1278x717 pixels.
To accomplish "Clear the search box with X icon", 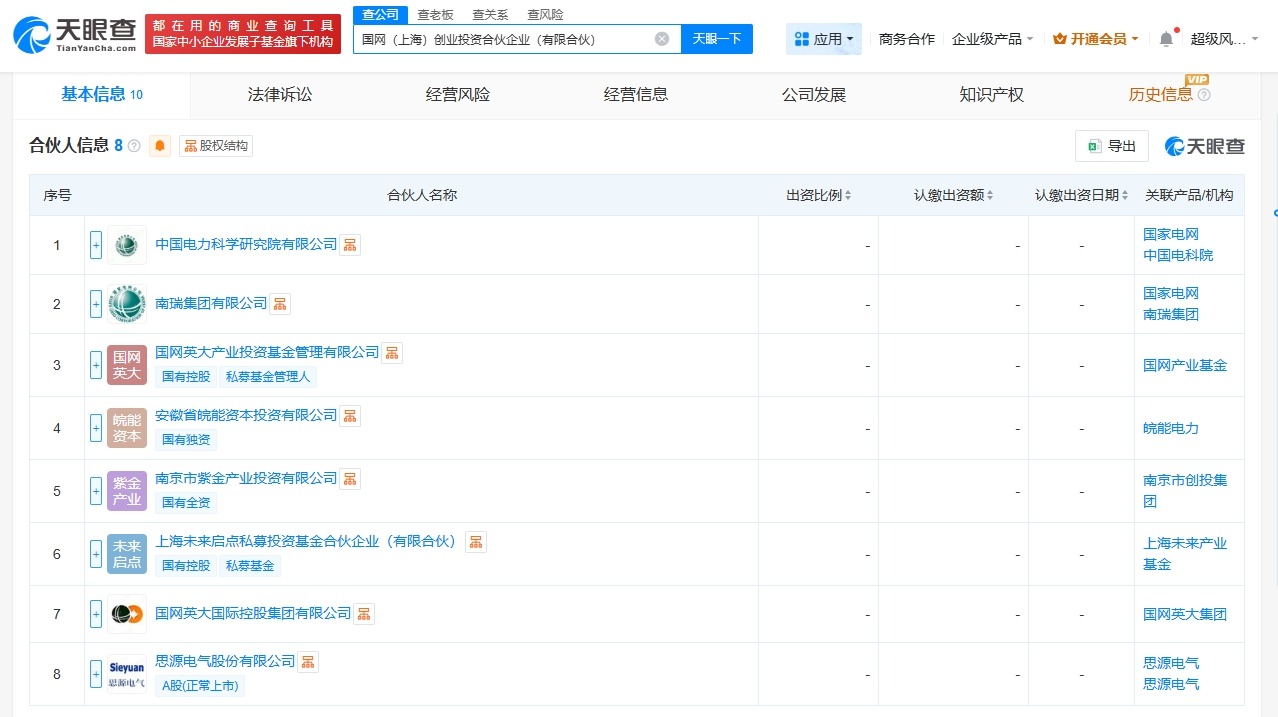I will (x=662, y=39).
